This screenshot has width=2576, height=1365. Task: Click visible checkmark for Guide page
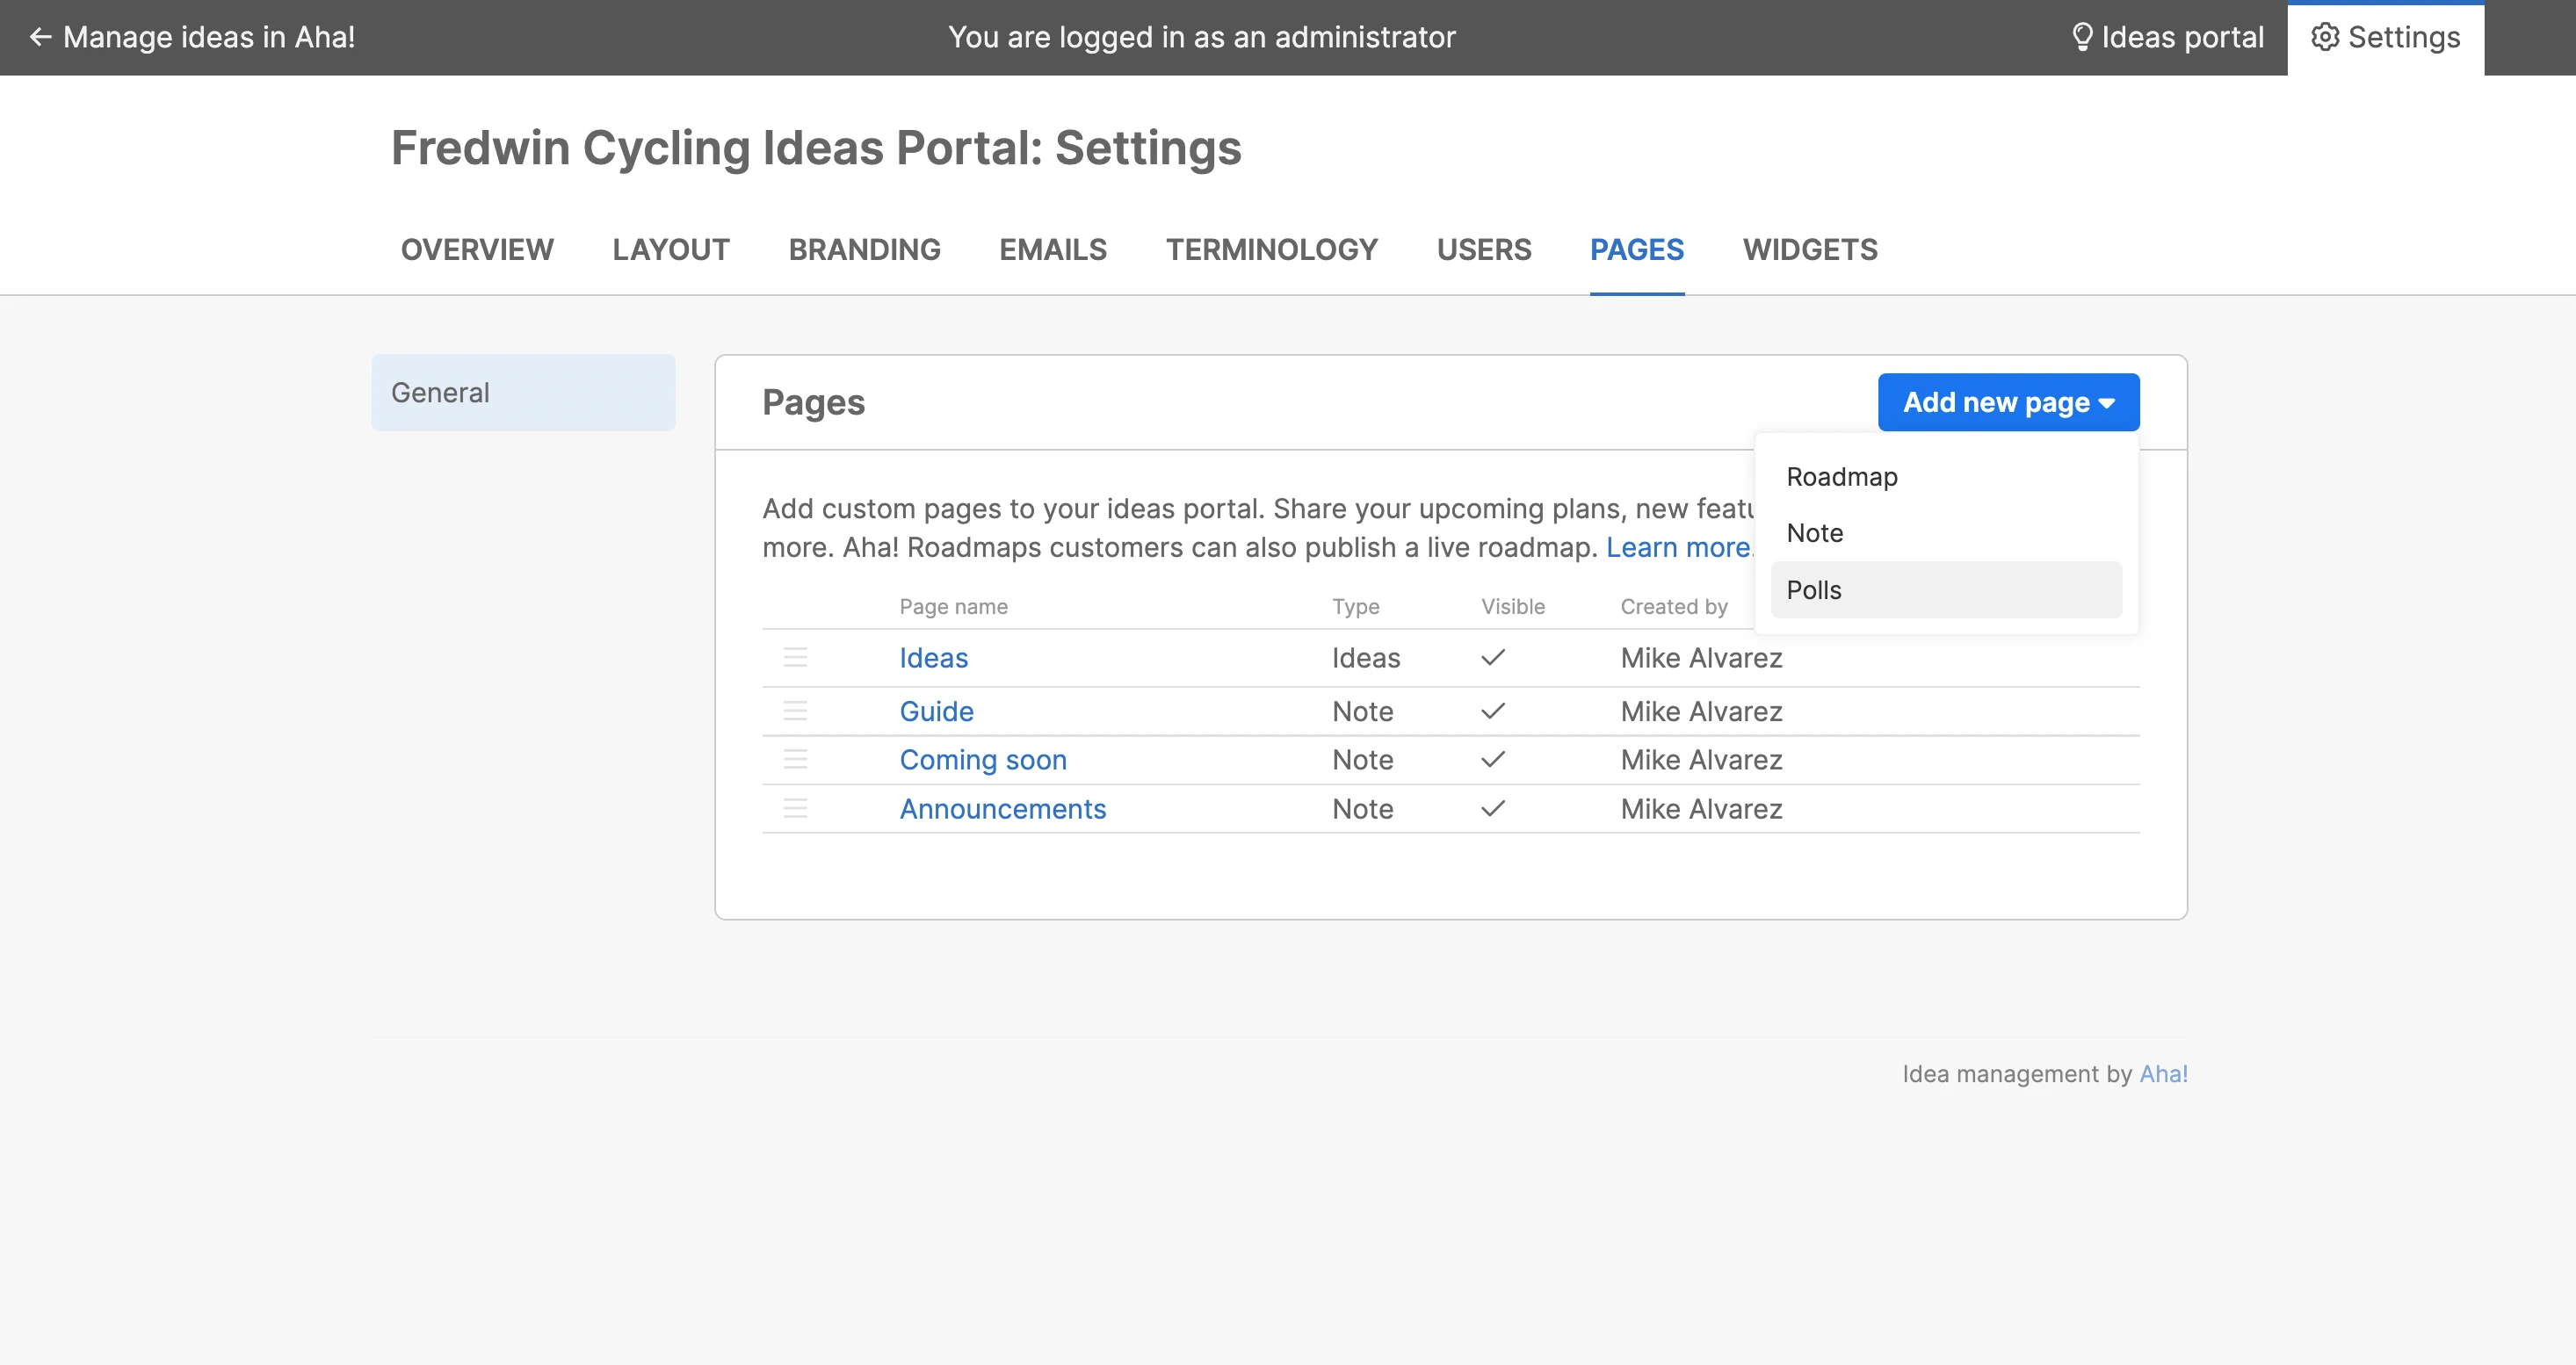[x=1493, y=711]
